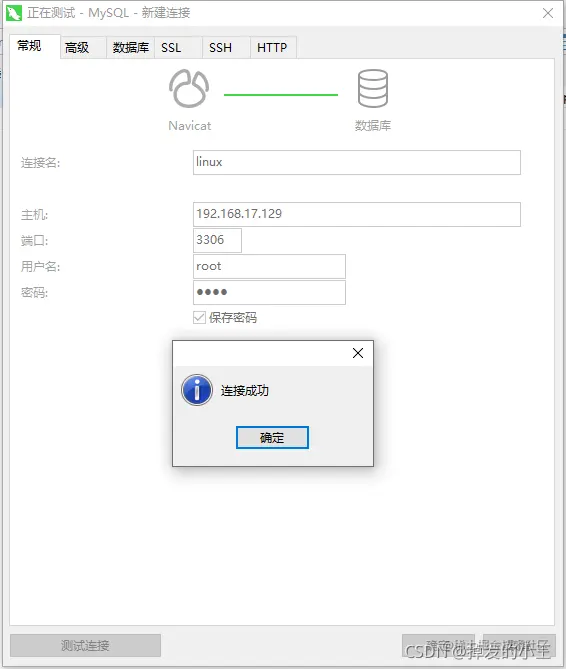
Task: Click the port field showing 3306
Action: coord(217,240)
